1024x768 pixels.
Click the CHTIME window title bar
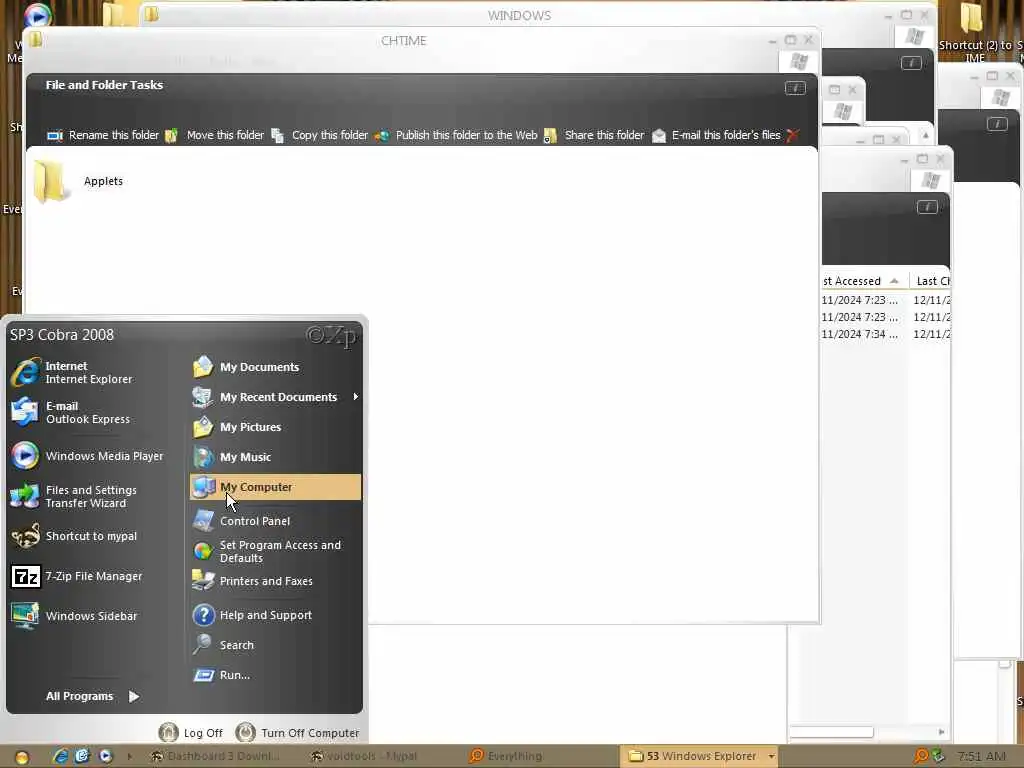(404, 40)
